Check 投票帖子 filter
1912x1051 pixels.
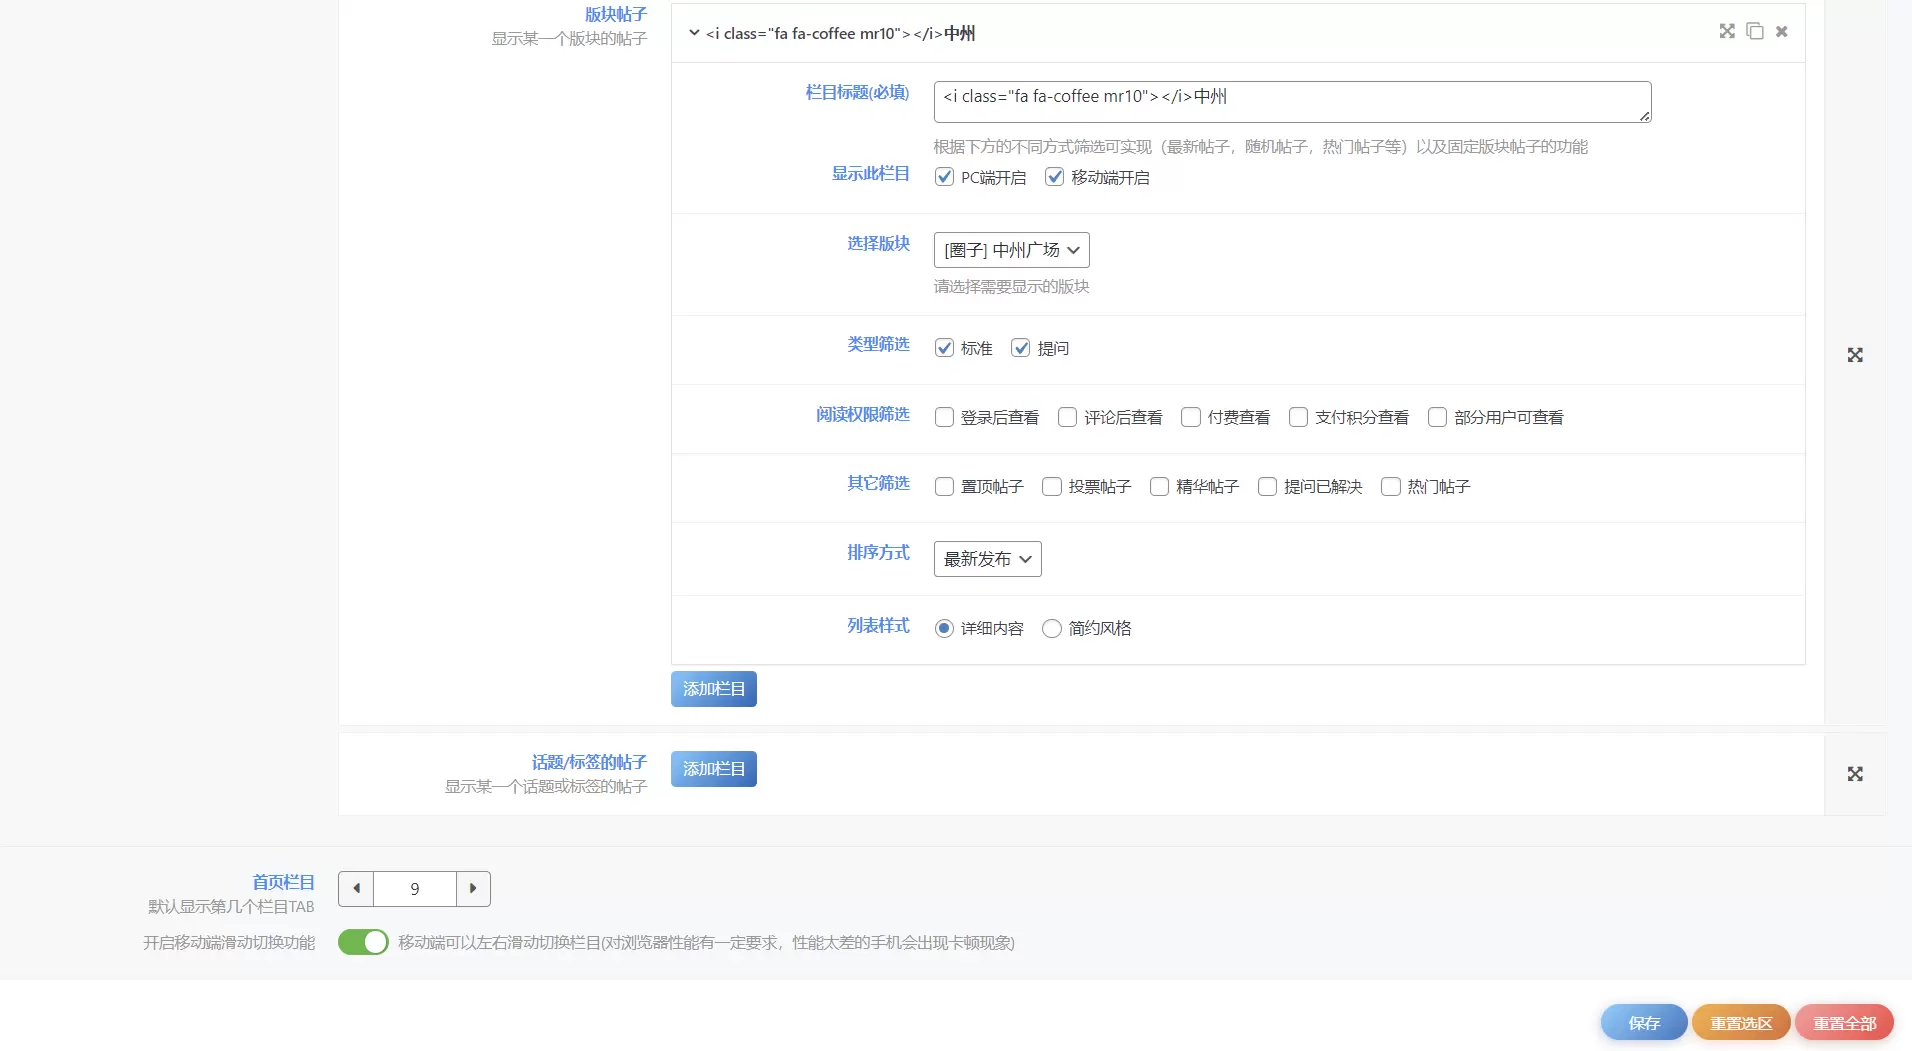click(1051, 486)
